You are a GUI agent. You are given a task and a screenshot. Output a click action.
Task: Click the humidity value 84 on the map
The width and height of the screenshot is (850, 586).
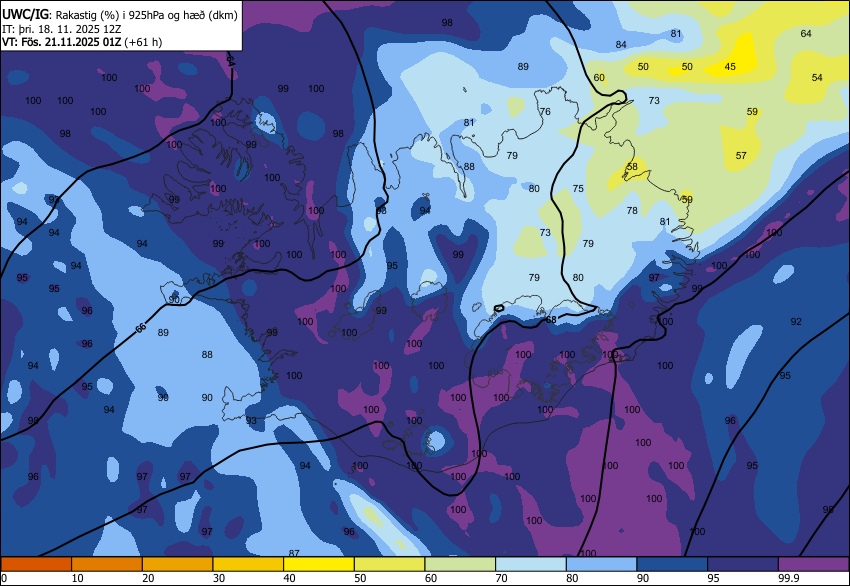pyautogui.click(x=621, y=44)
